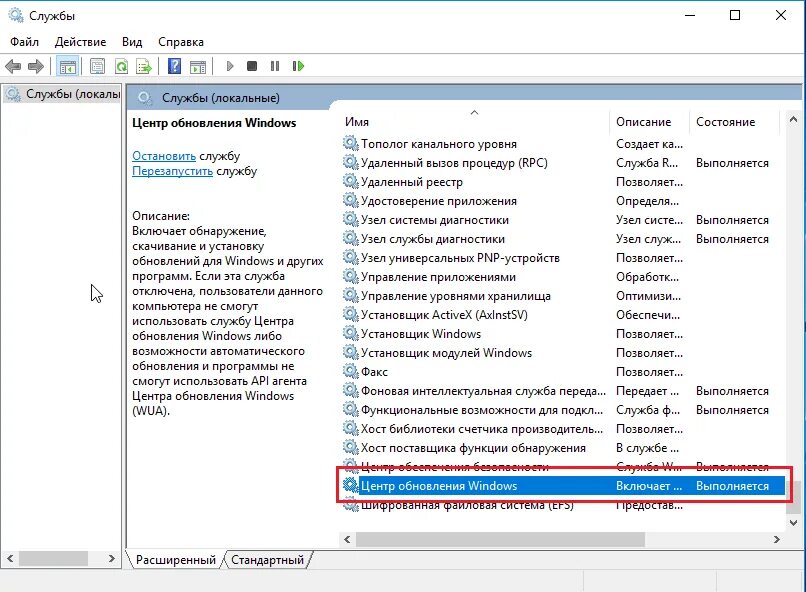Click the Службы title bar app icon
This screenshot has width=806, height=592.
point(16,15)
